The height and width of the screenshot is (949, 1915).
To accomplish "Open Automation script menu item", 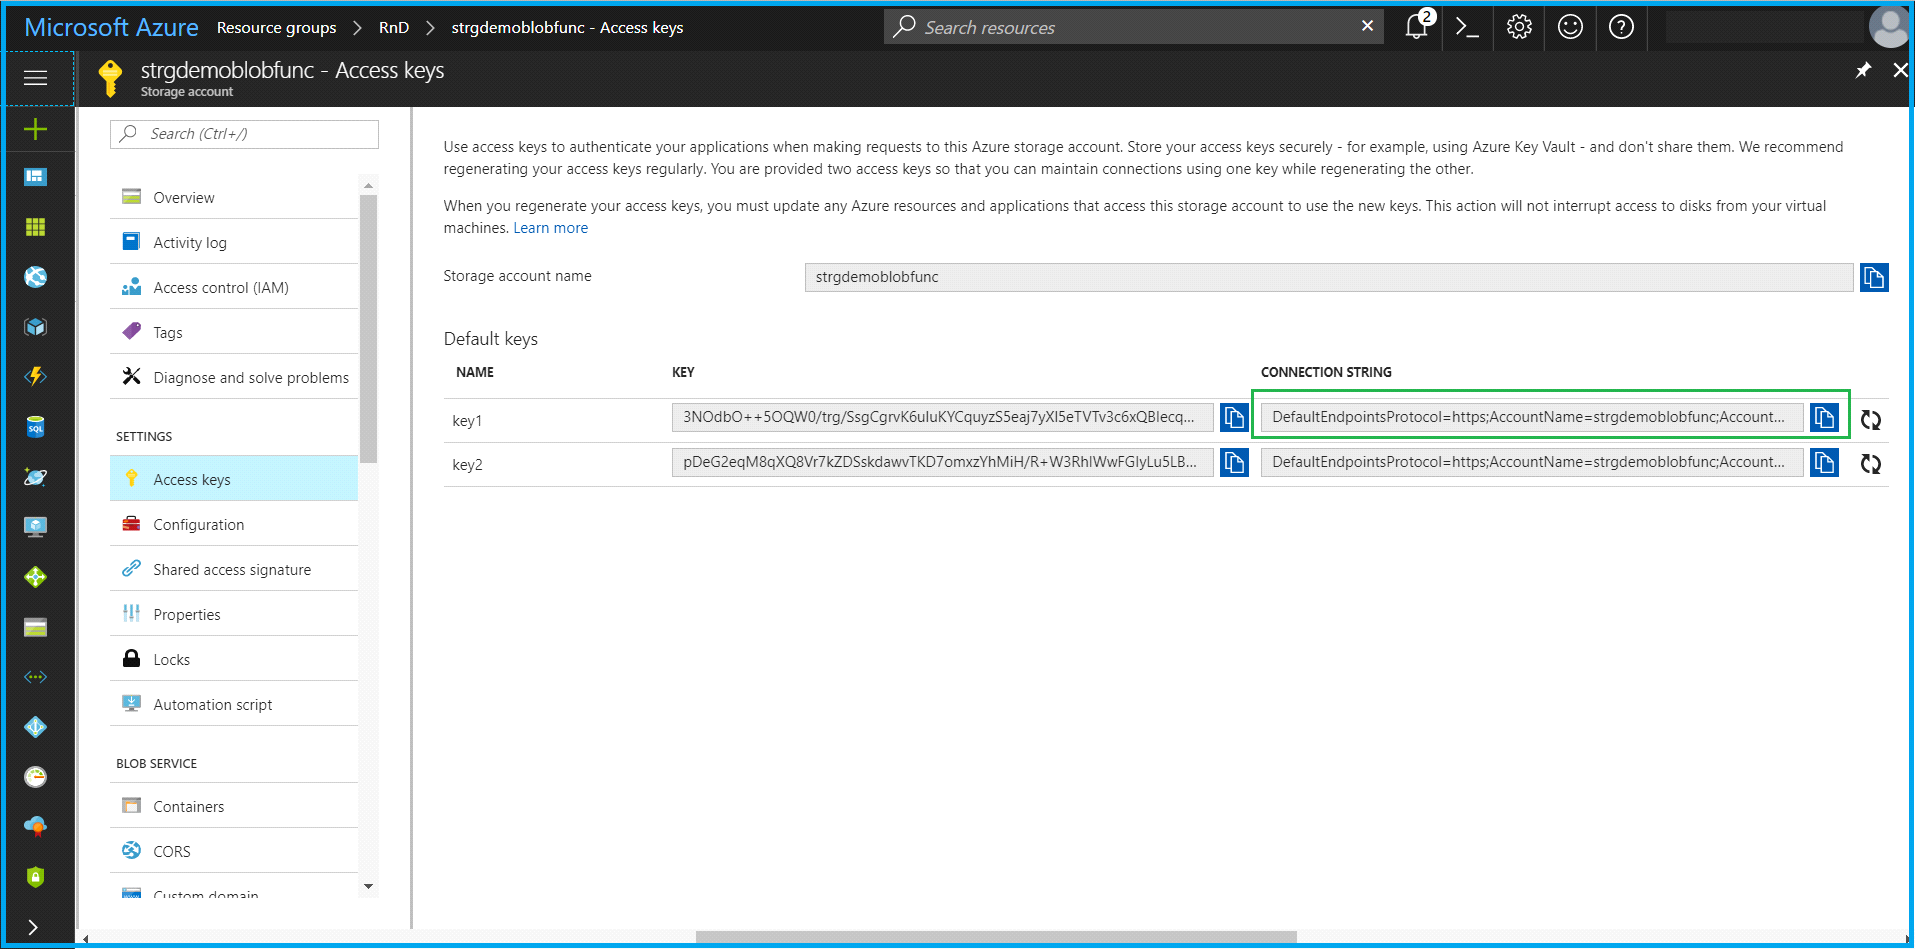I will [x=234, y=704].
